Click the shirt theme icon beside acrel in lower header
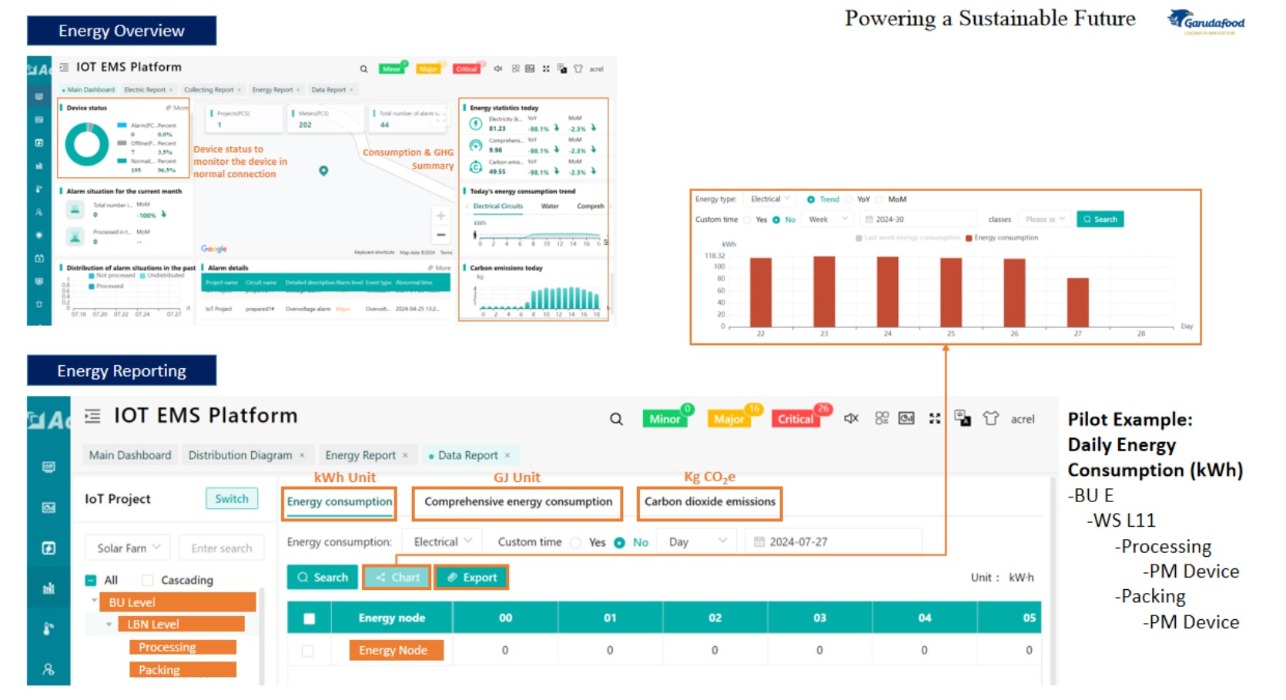 tap(990, 419)
